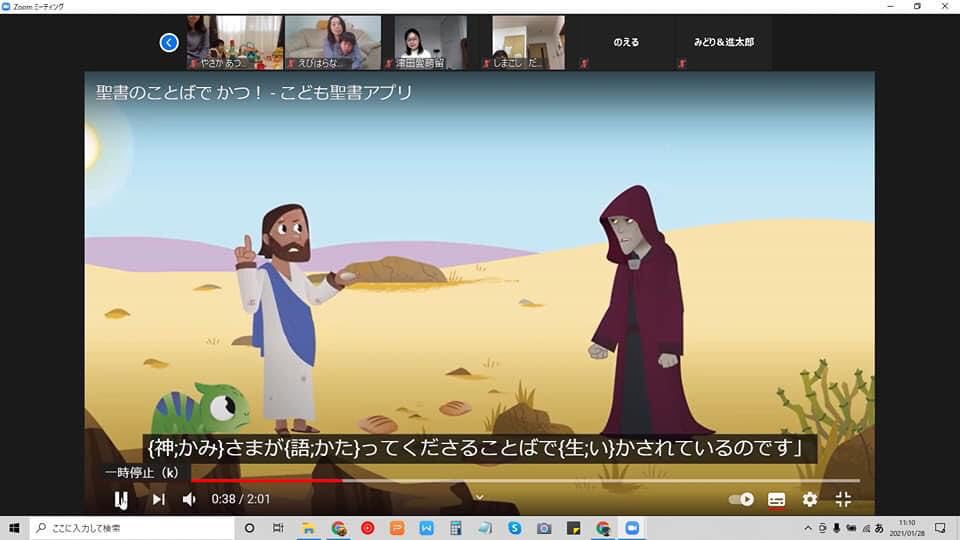Open the red circular app in taskbar

click(x=367, y=528)
